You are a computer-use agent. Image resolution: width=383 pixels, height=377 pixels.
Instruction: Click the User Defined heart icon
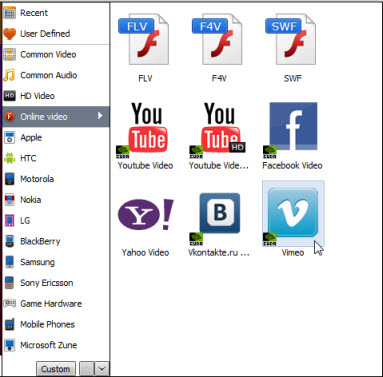[x=9, y=34]
